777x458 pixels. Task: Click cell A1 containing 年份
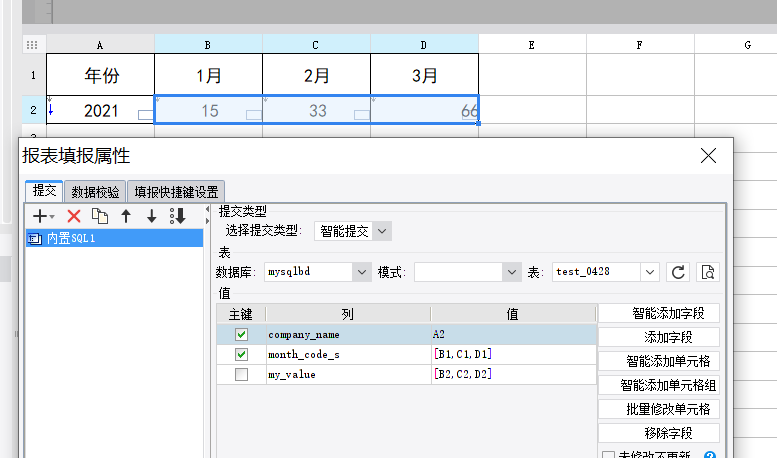100,75
